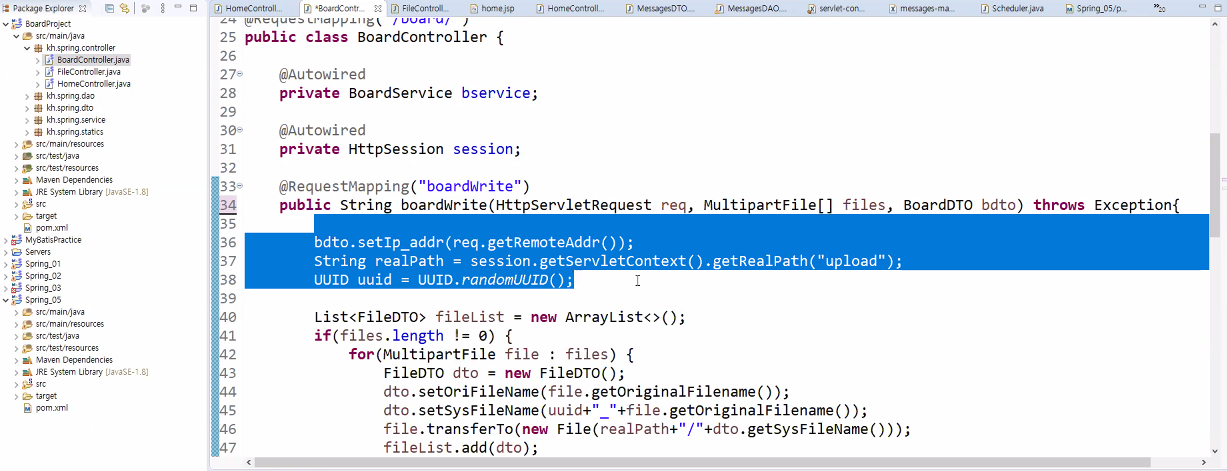The image size is (1227, 471).
Task: Collapse the BoardProject tree node
Action: coord(5,24)
